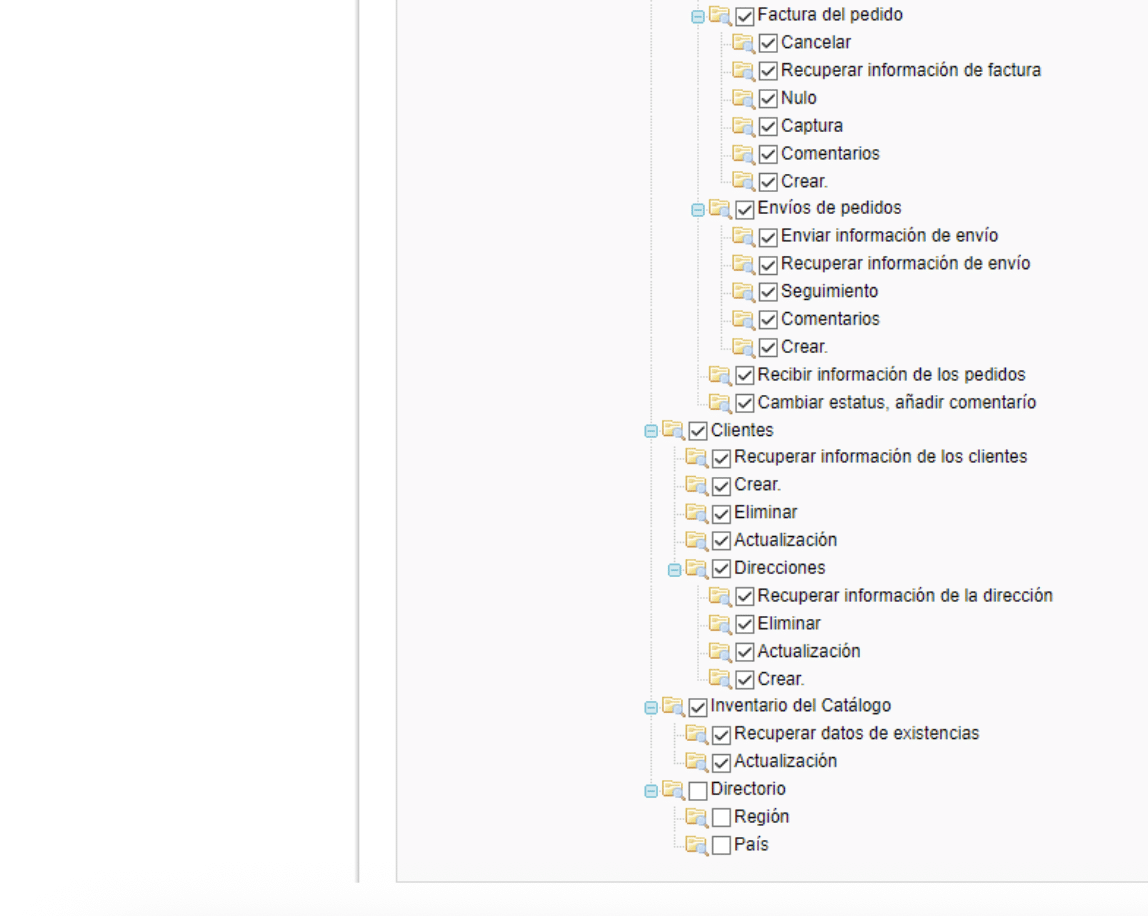Click the folder icon beside Clientes
The height and width of the screenshot is (916, 1148).
673,430
